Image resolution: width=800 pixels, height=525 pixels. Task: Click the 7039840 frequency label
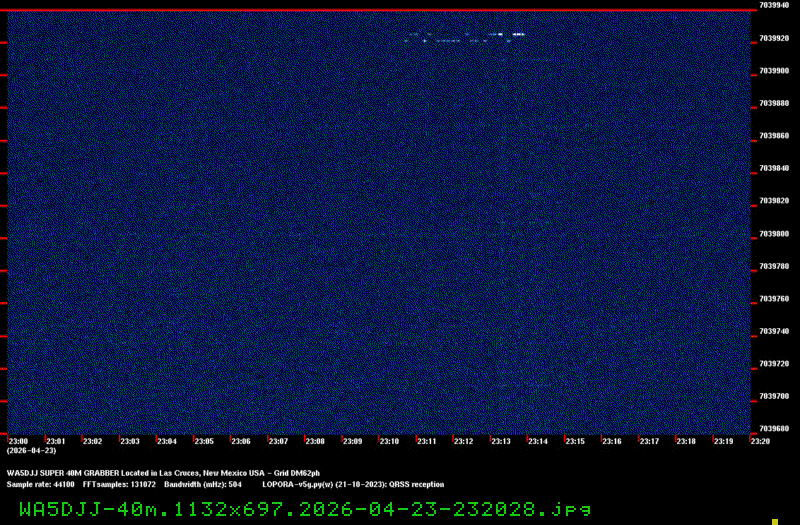tap(774, 168)
